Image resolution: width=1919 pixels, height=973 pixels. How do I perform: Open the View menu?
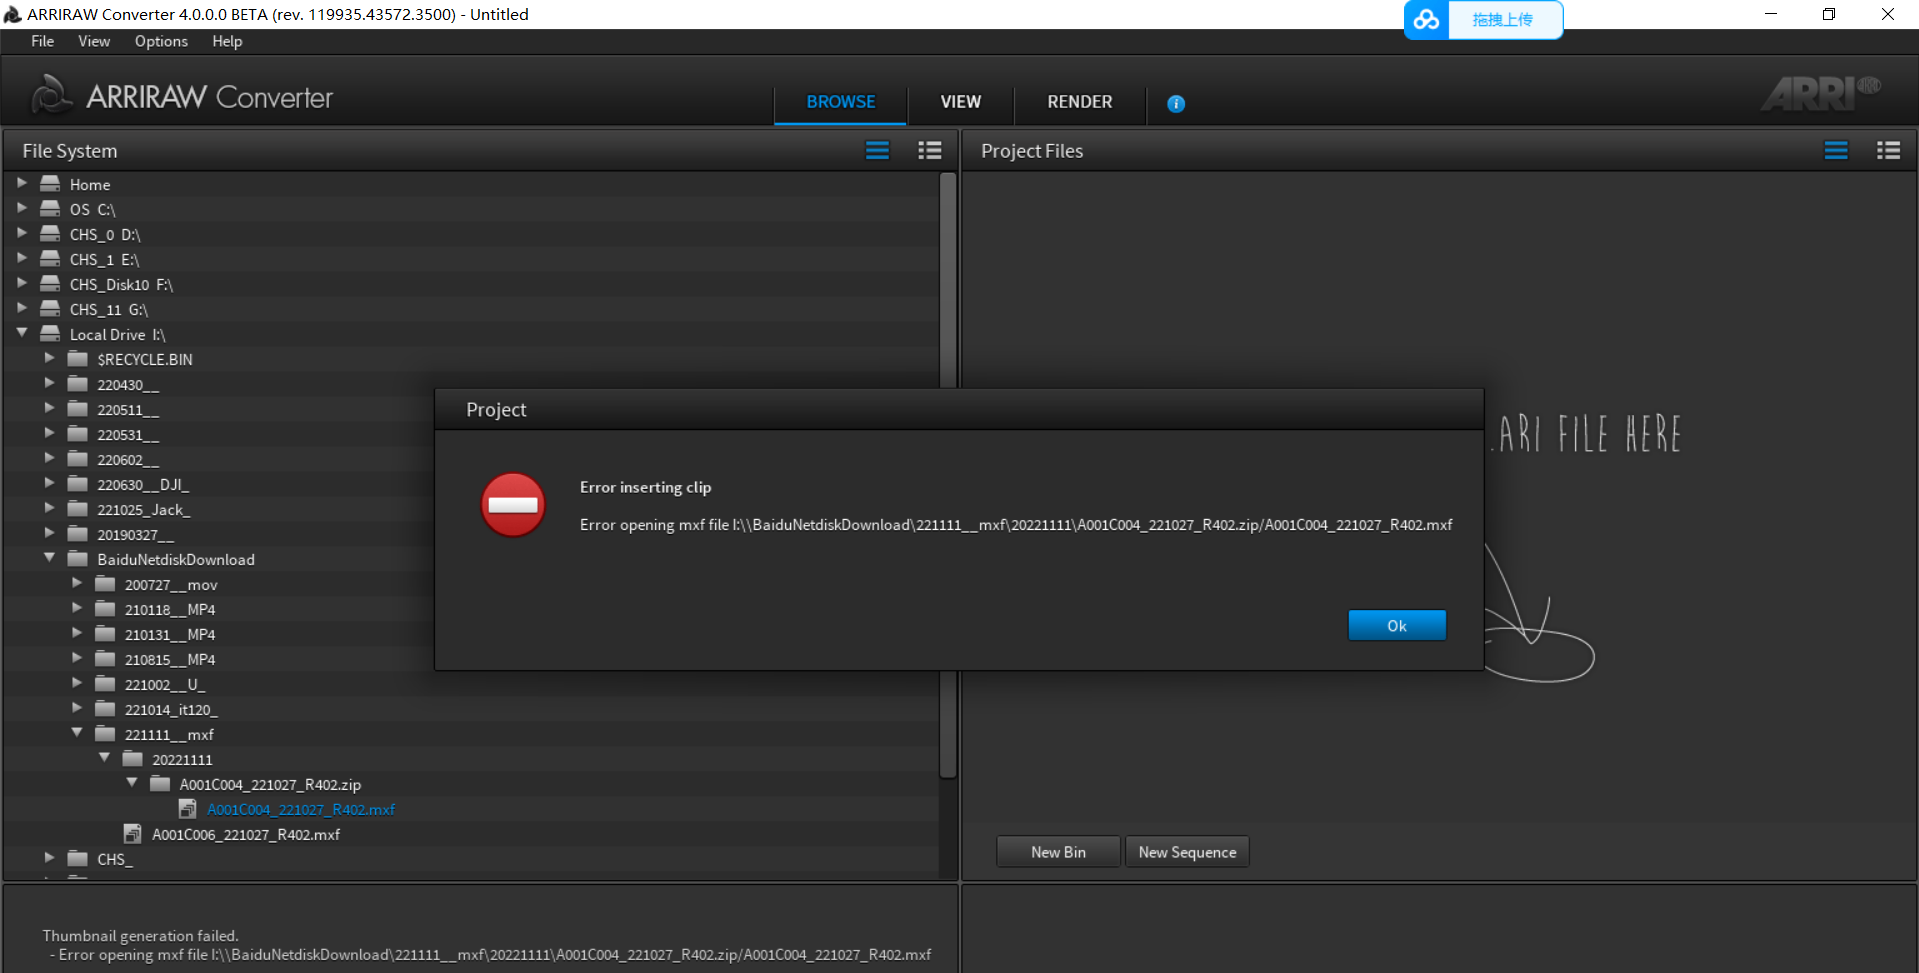(x=94, y=41)
